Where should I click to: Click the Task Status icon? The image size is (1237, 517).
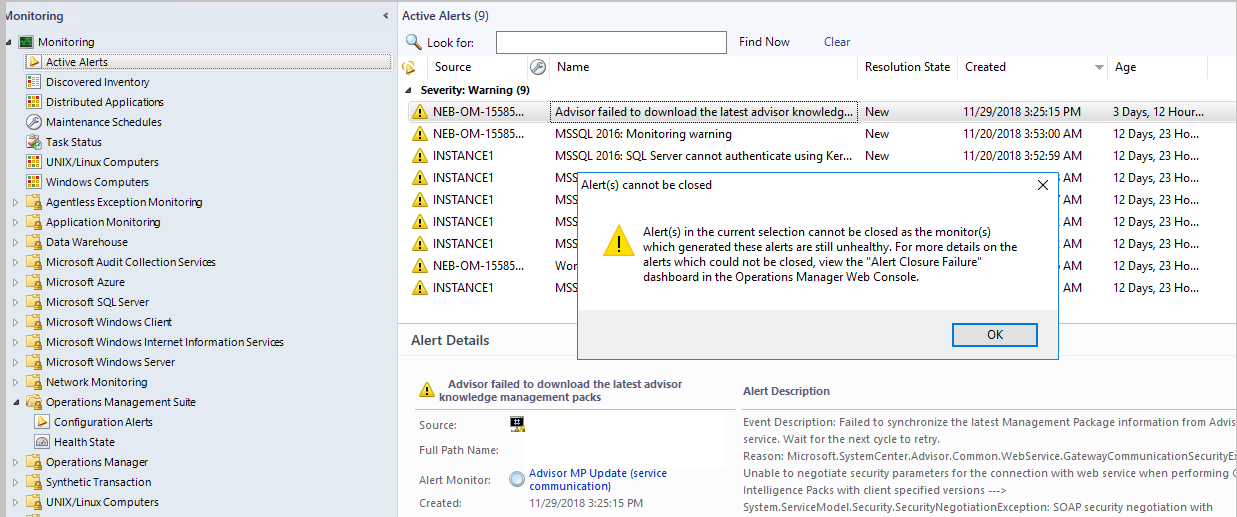34,142
